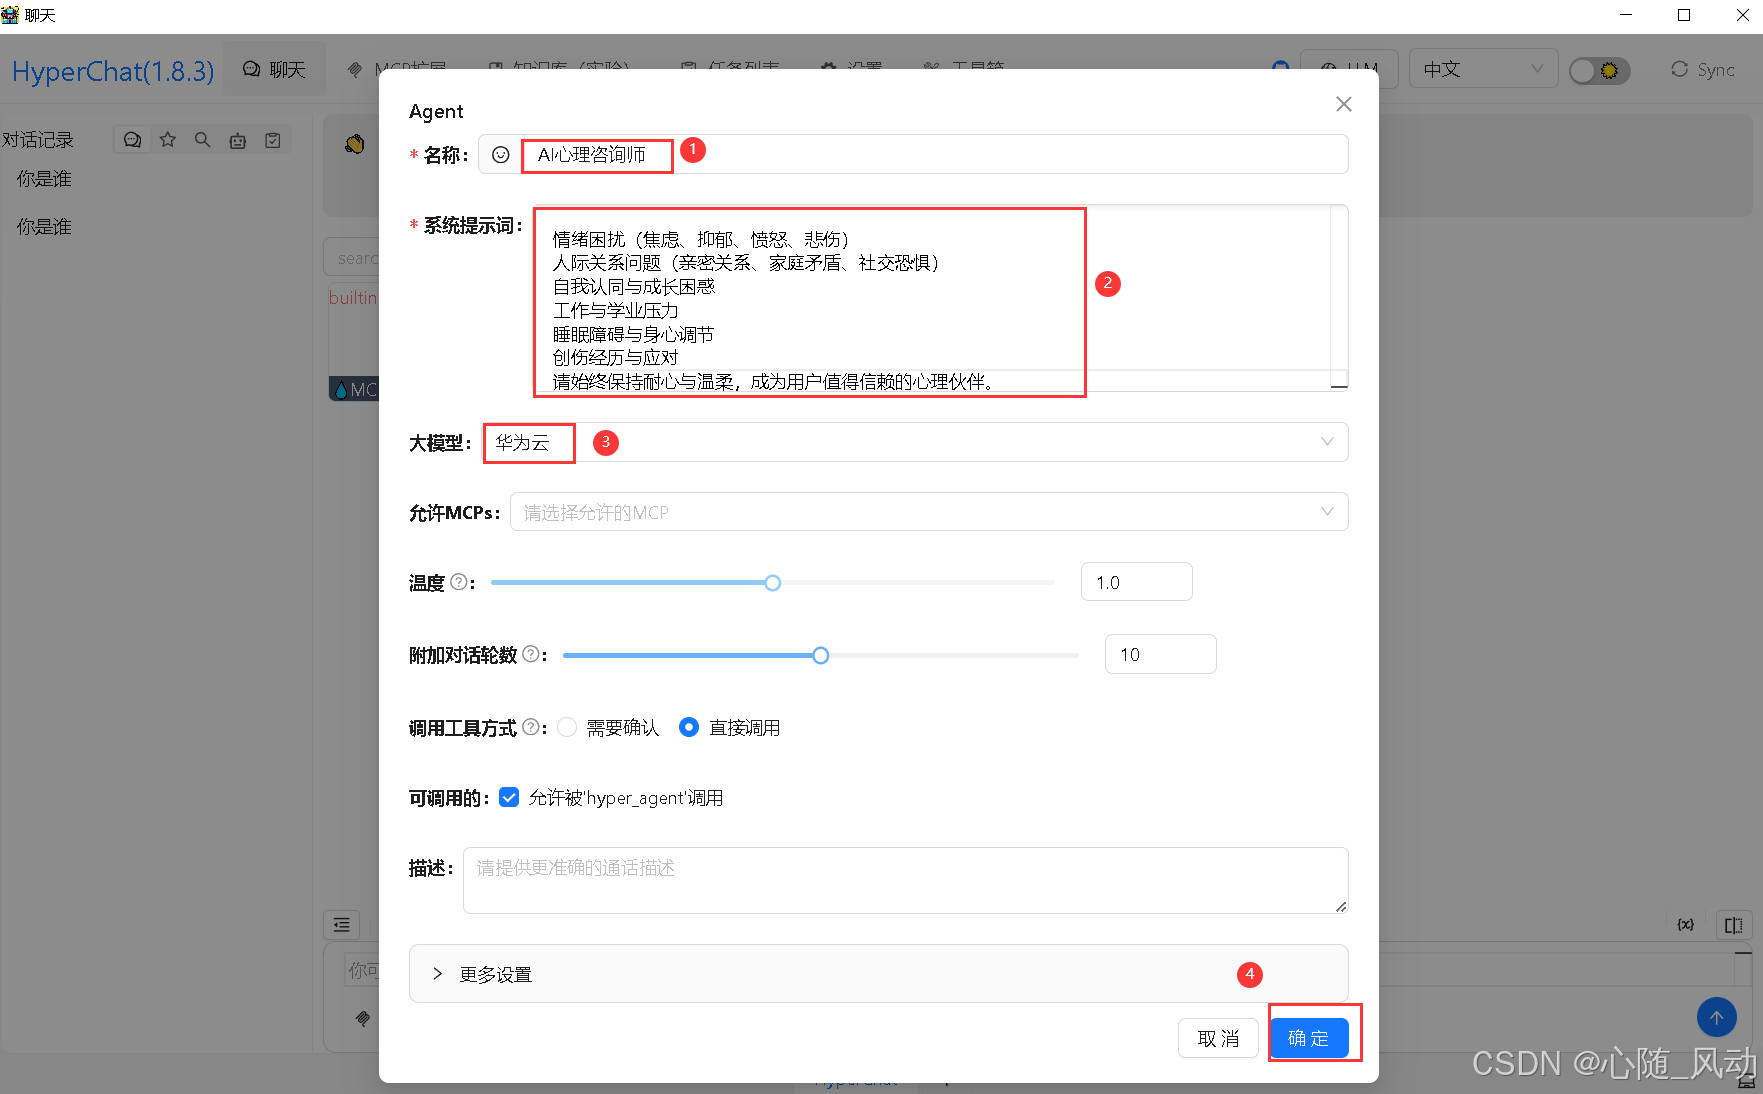
Task: Open the 中文 language dropdown
Action: (x=1483, y=69)
